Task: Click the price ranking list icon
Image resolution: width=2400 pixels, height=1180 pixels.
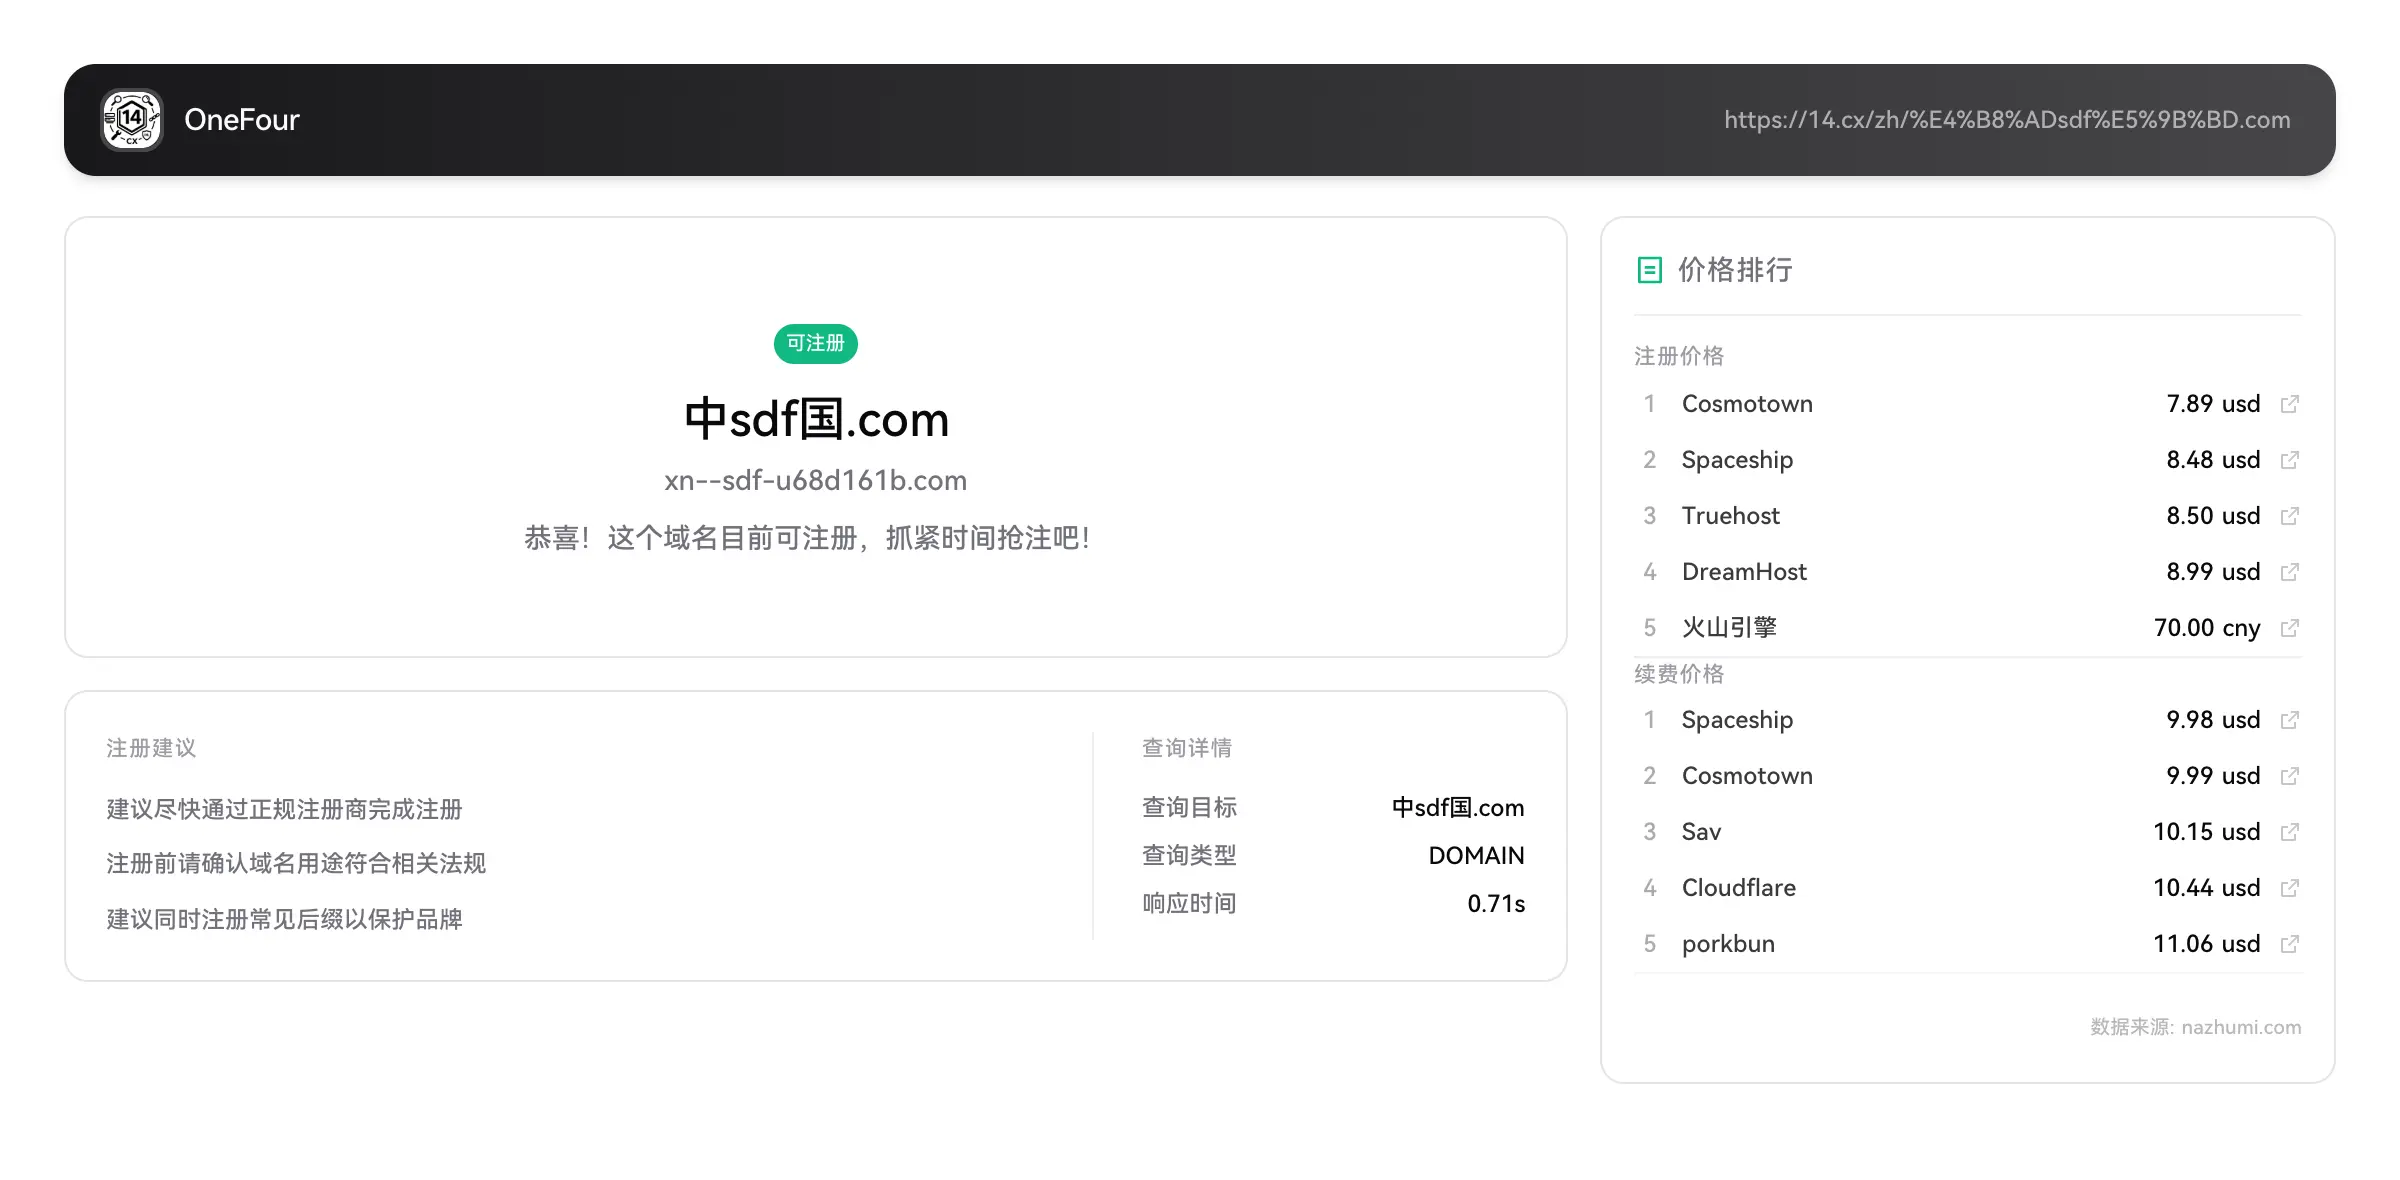Action: (1649, 270)
